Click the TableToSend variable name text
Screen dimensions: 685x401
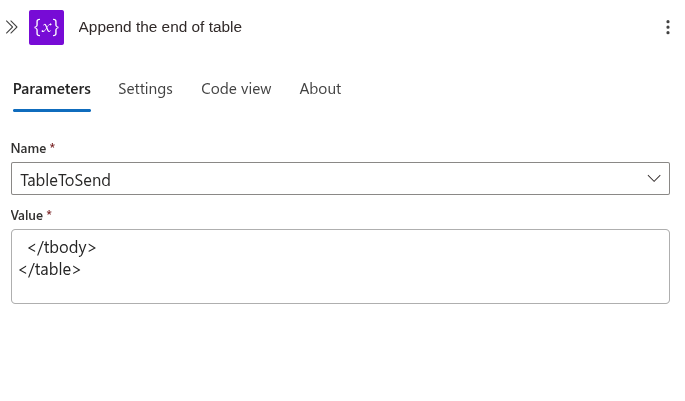(x=66, y=180)
